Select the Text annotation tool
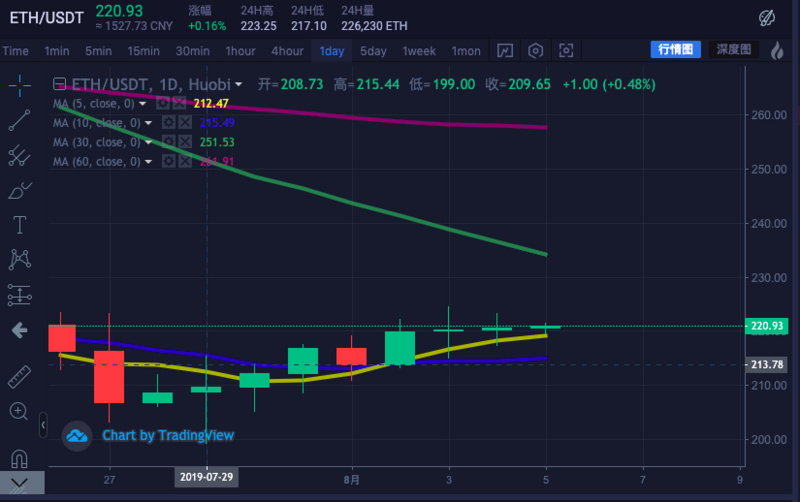The height and width of the screenshot is (502, 800). coord(19,225)
